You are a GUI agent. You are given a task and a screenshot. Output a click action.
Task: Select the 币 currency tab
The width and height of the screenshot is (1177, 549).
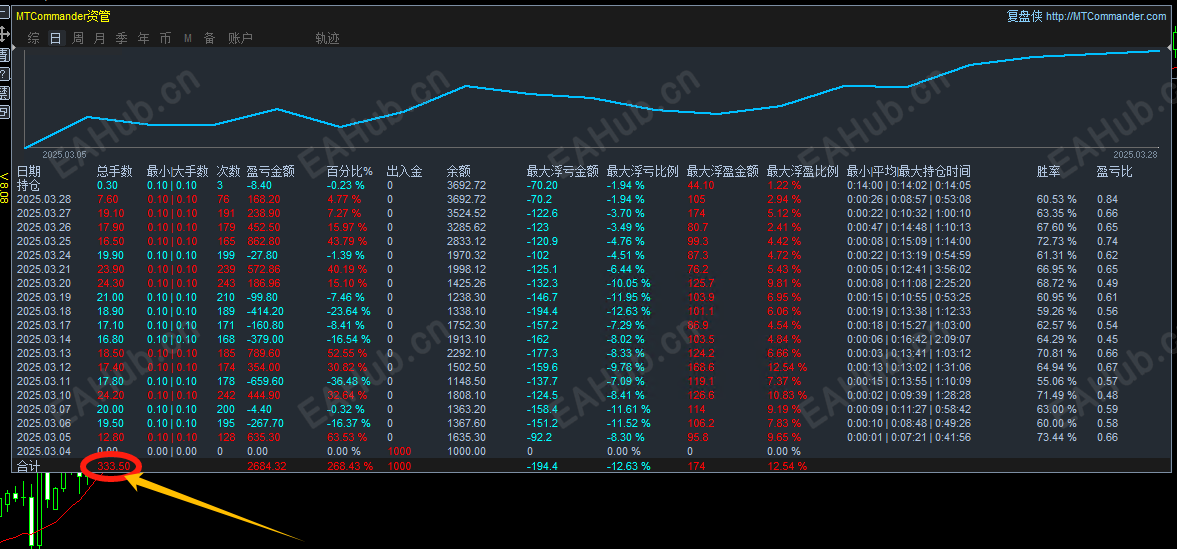(165, 38)
